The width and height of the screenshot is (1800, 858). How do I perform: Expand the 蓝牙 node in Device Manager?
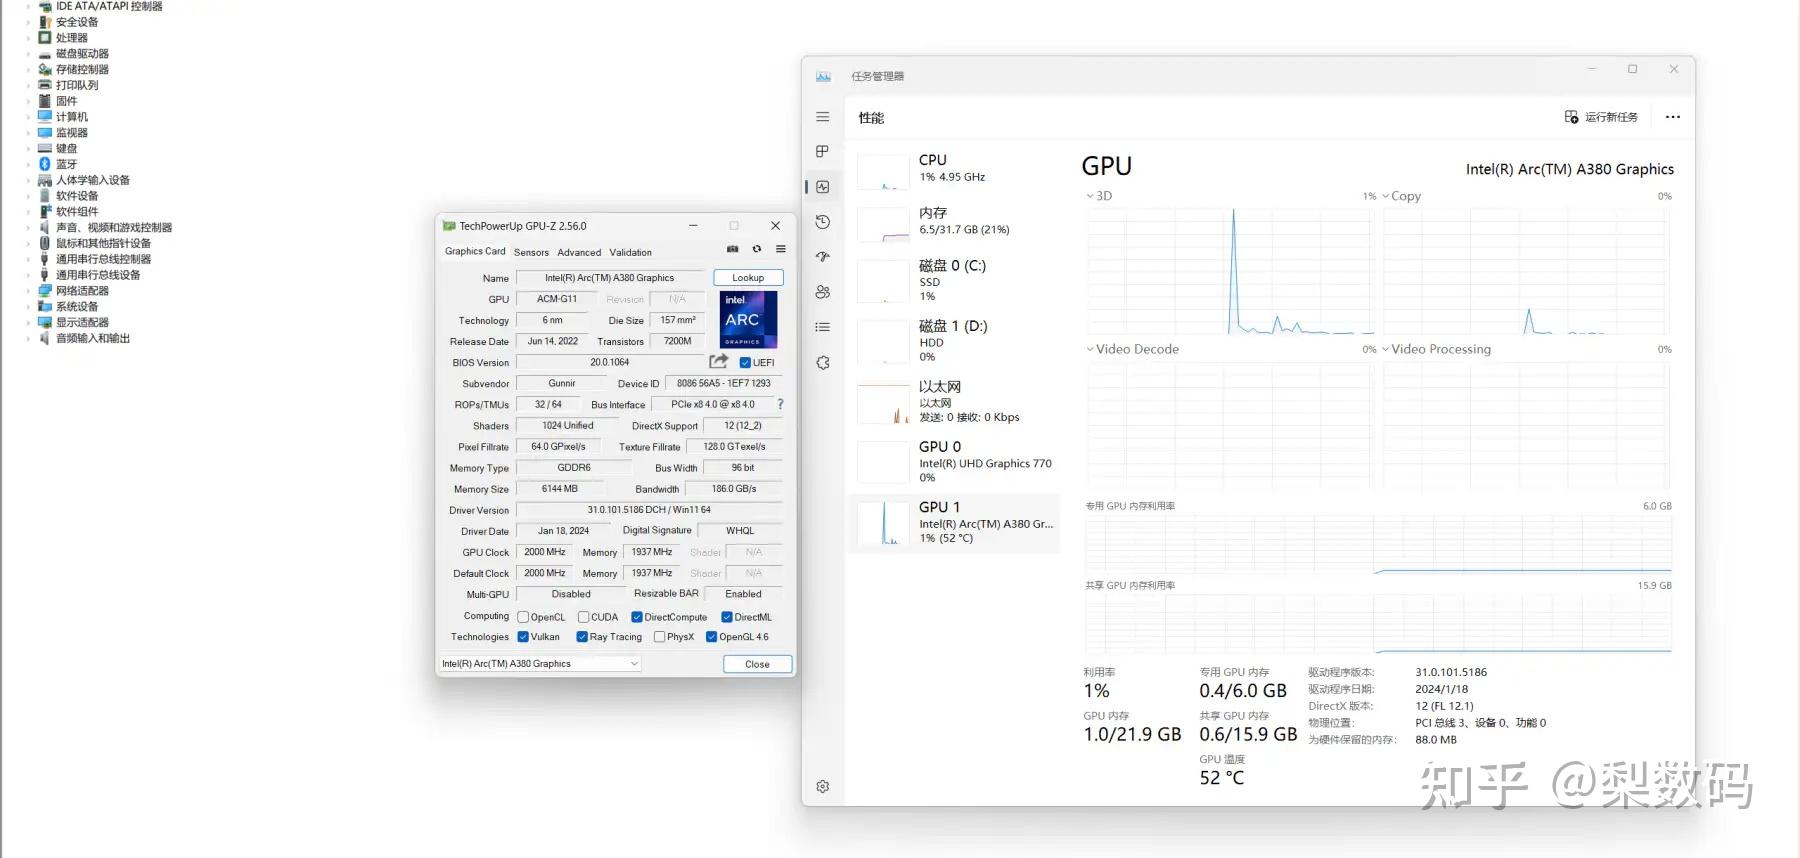click(28, 164)
